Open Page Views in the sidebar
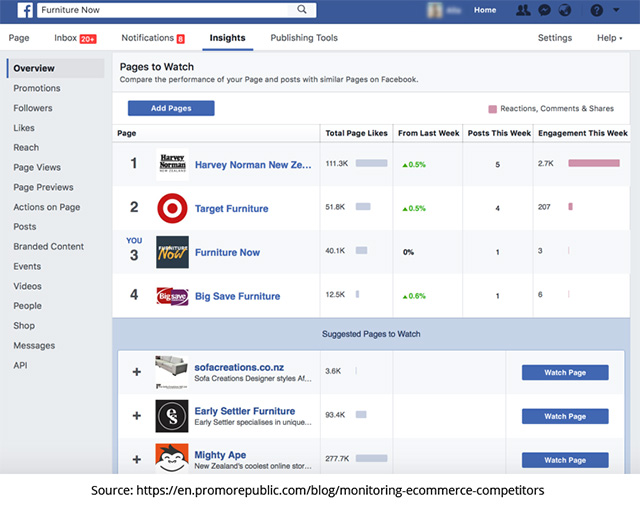 (37, 167)
